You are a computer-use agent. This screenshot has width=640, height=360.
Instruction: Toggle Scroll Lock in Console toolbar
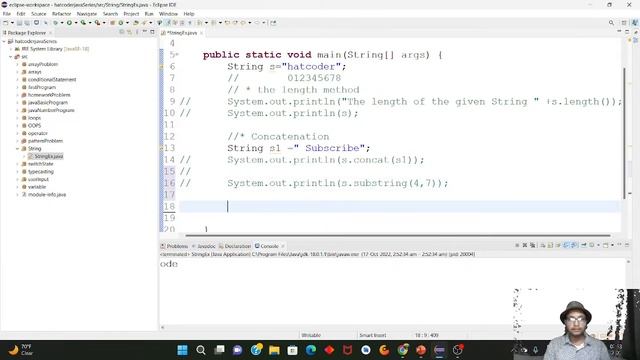point(550,245)
